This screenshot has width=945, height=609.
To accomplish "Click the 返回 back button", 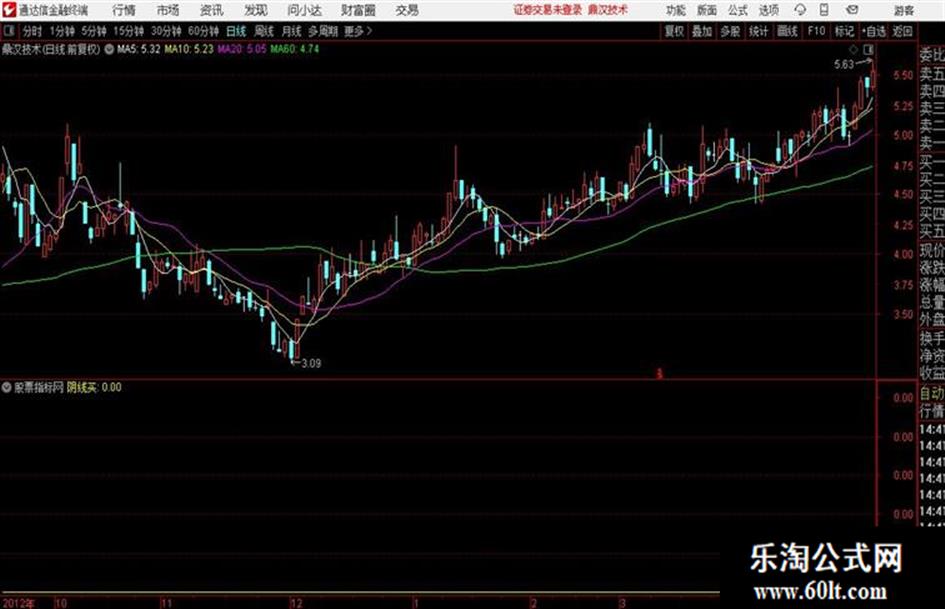I will coord(902,31).
